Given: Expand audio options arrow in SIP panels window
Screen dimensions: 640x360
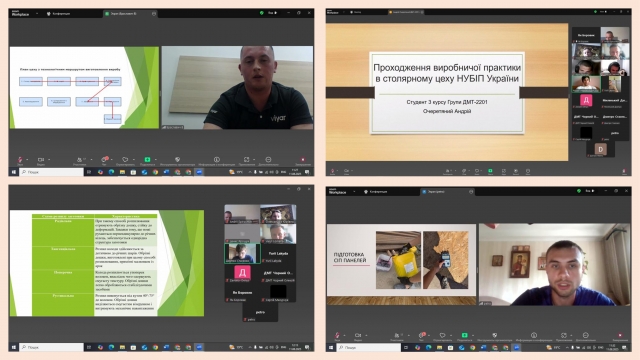Looking at the screenshot, I should [344, 336].
